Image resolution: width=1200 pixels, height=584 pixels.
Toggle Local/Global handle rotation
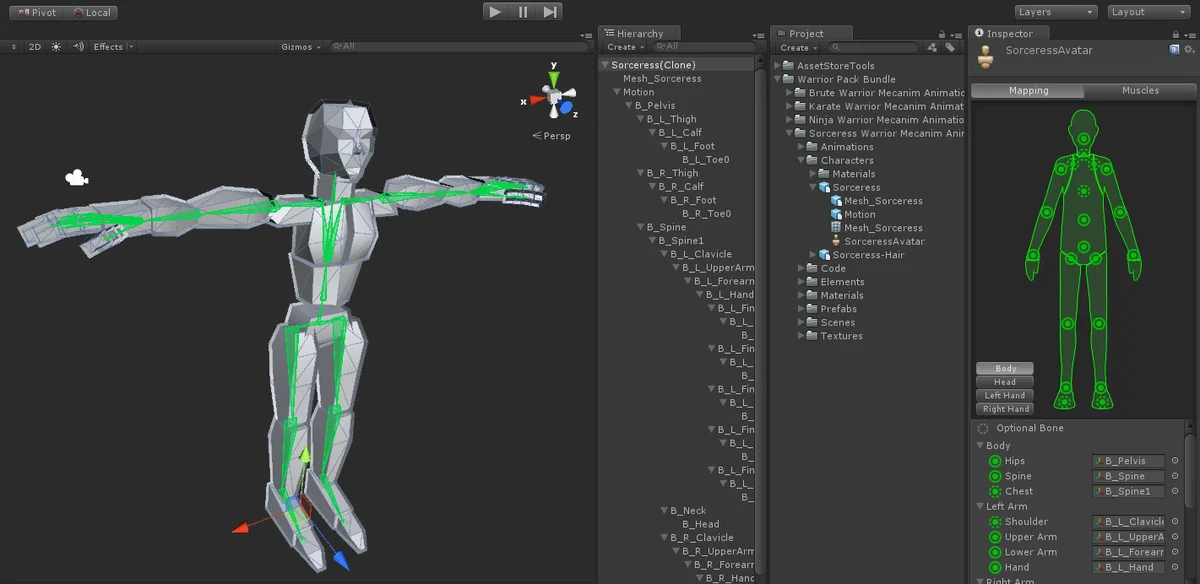(92, 13)
